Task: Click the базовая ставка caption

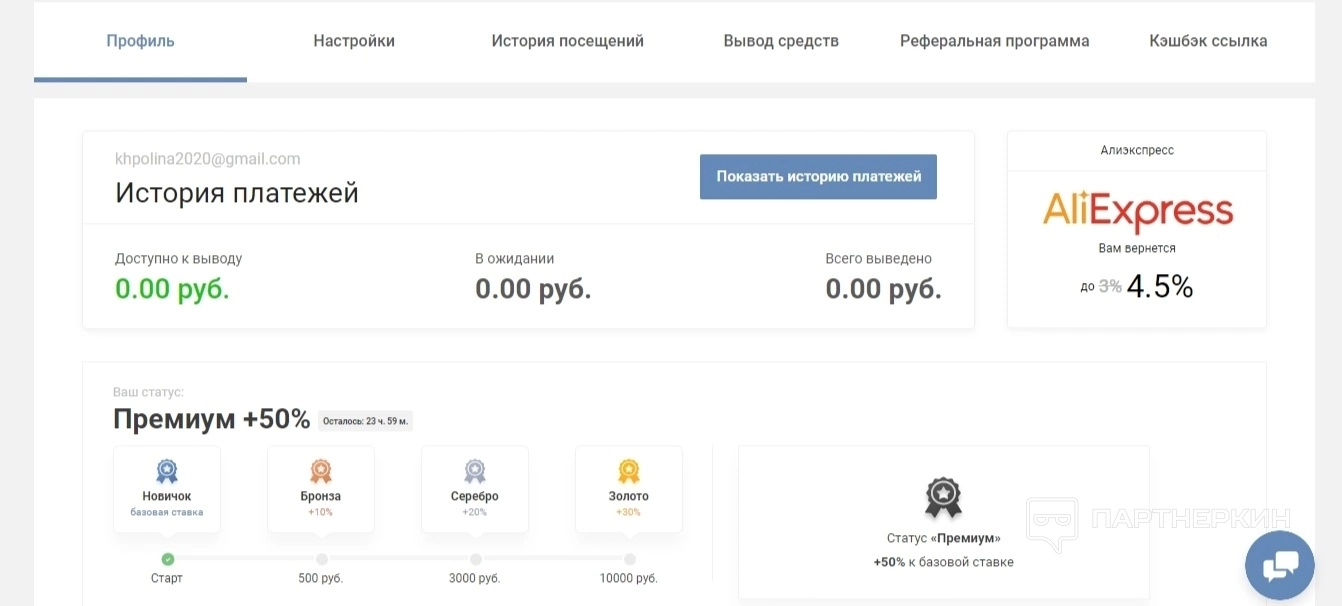Action: (x=167, y=512)
